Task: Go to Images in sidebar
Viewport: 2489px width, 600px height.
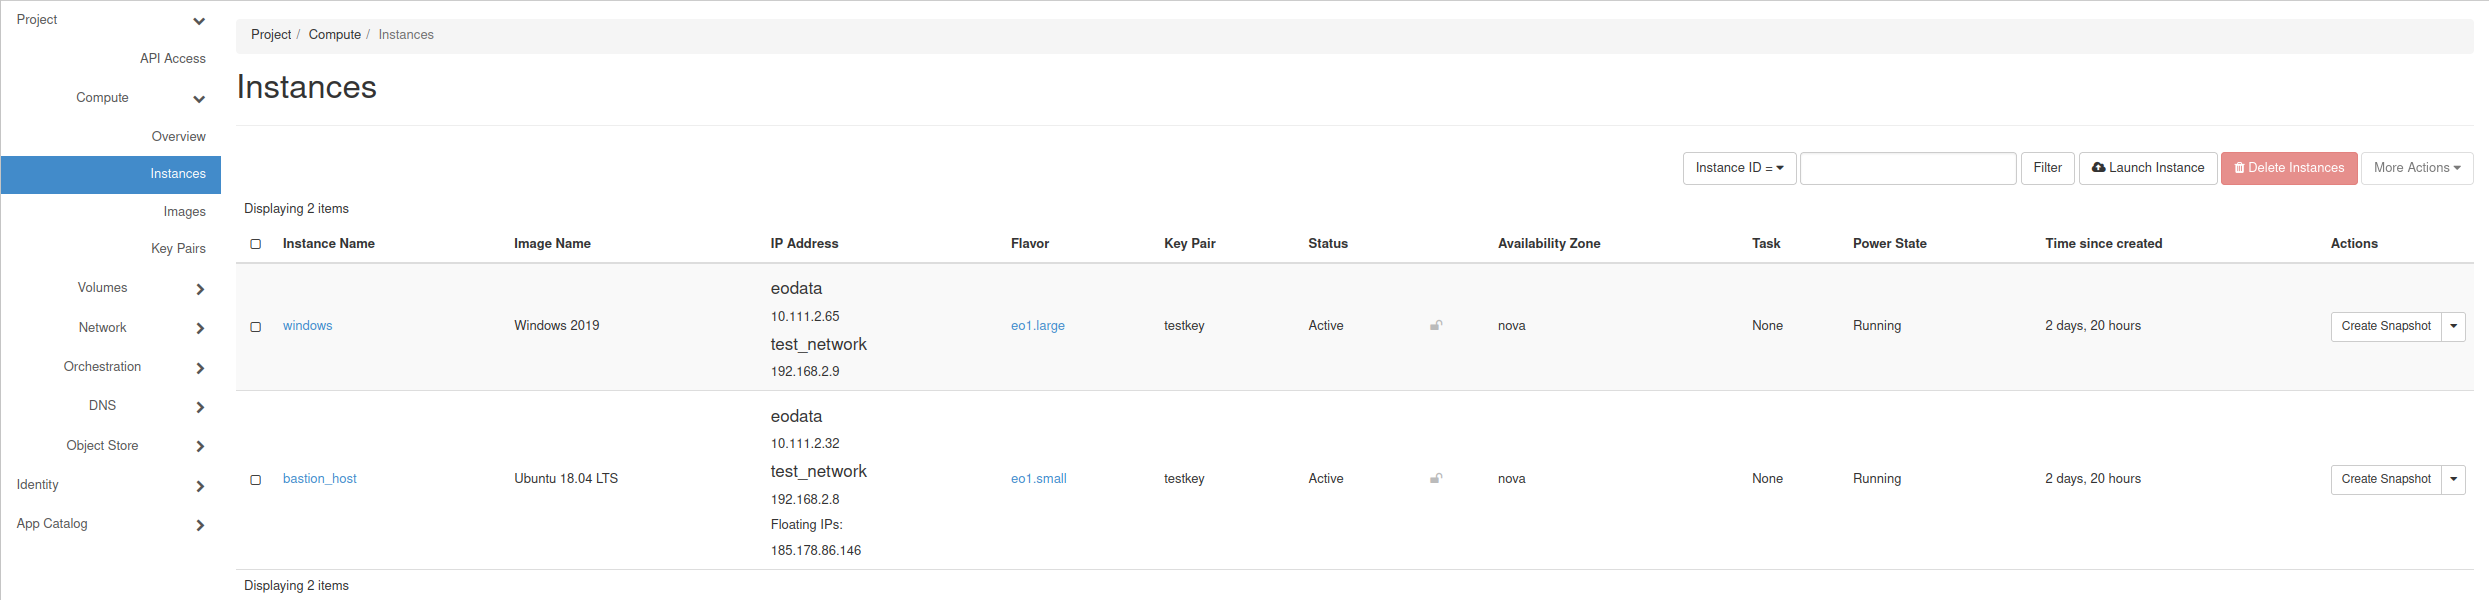Action: (x=184, y=212)
